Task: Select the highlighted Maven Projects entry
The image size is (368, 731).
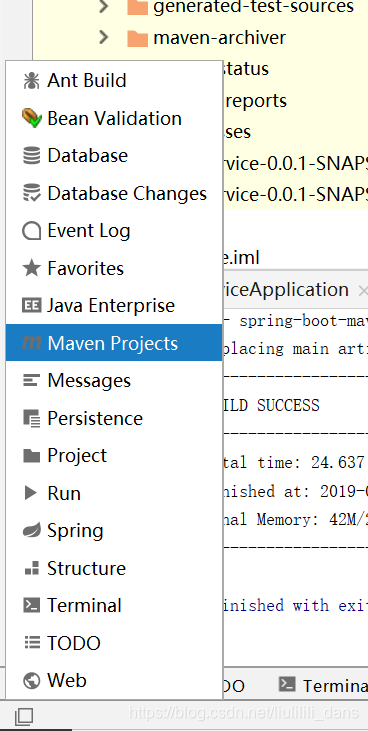Action: click(x=114, y=343)
